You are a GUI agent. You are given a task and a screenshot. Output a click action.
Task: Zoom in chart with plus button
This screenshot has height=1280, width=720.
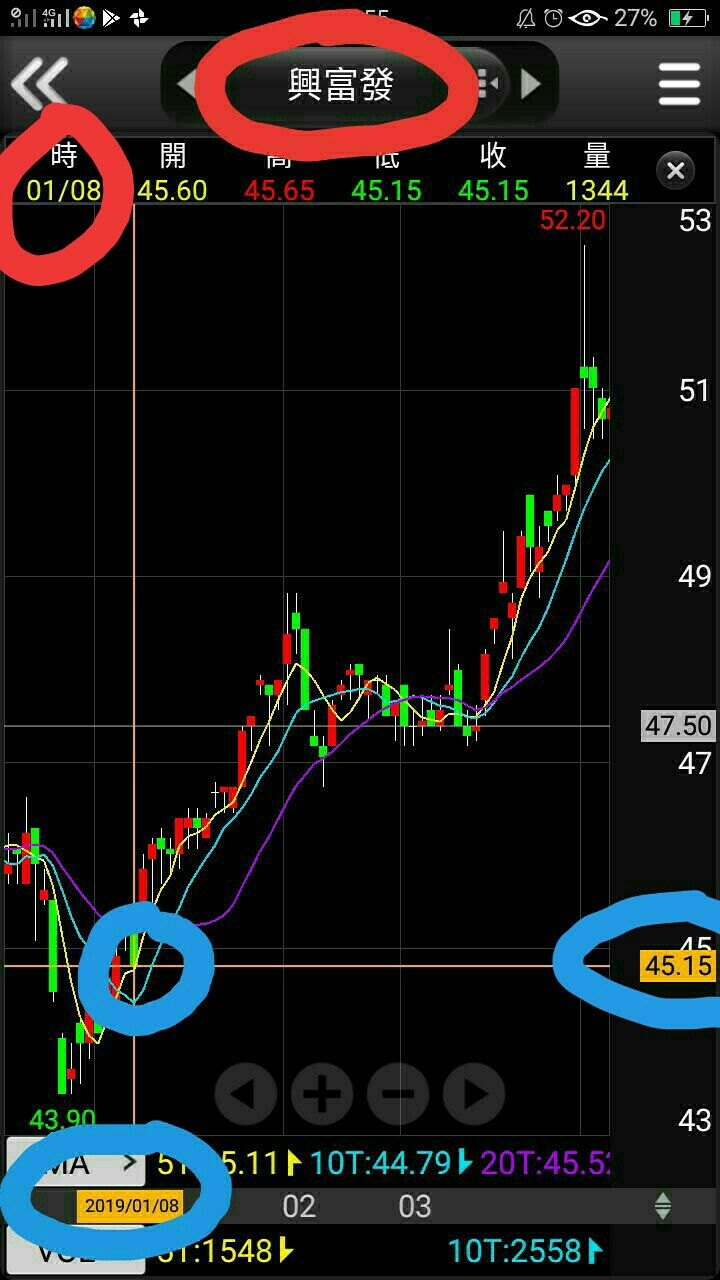[x=322, y=1093]
